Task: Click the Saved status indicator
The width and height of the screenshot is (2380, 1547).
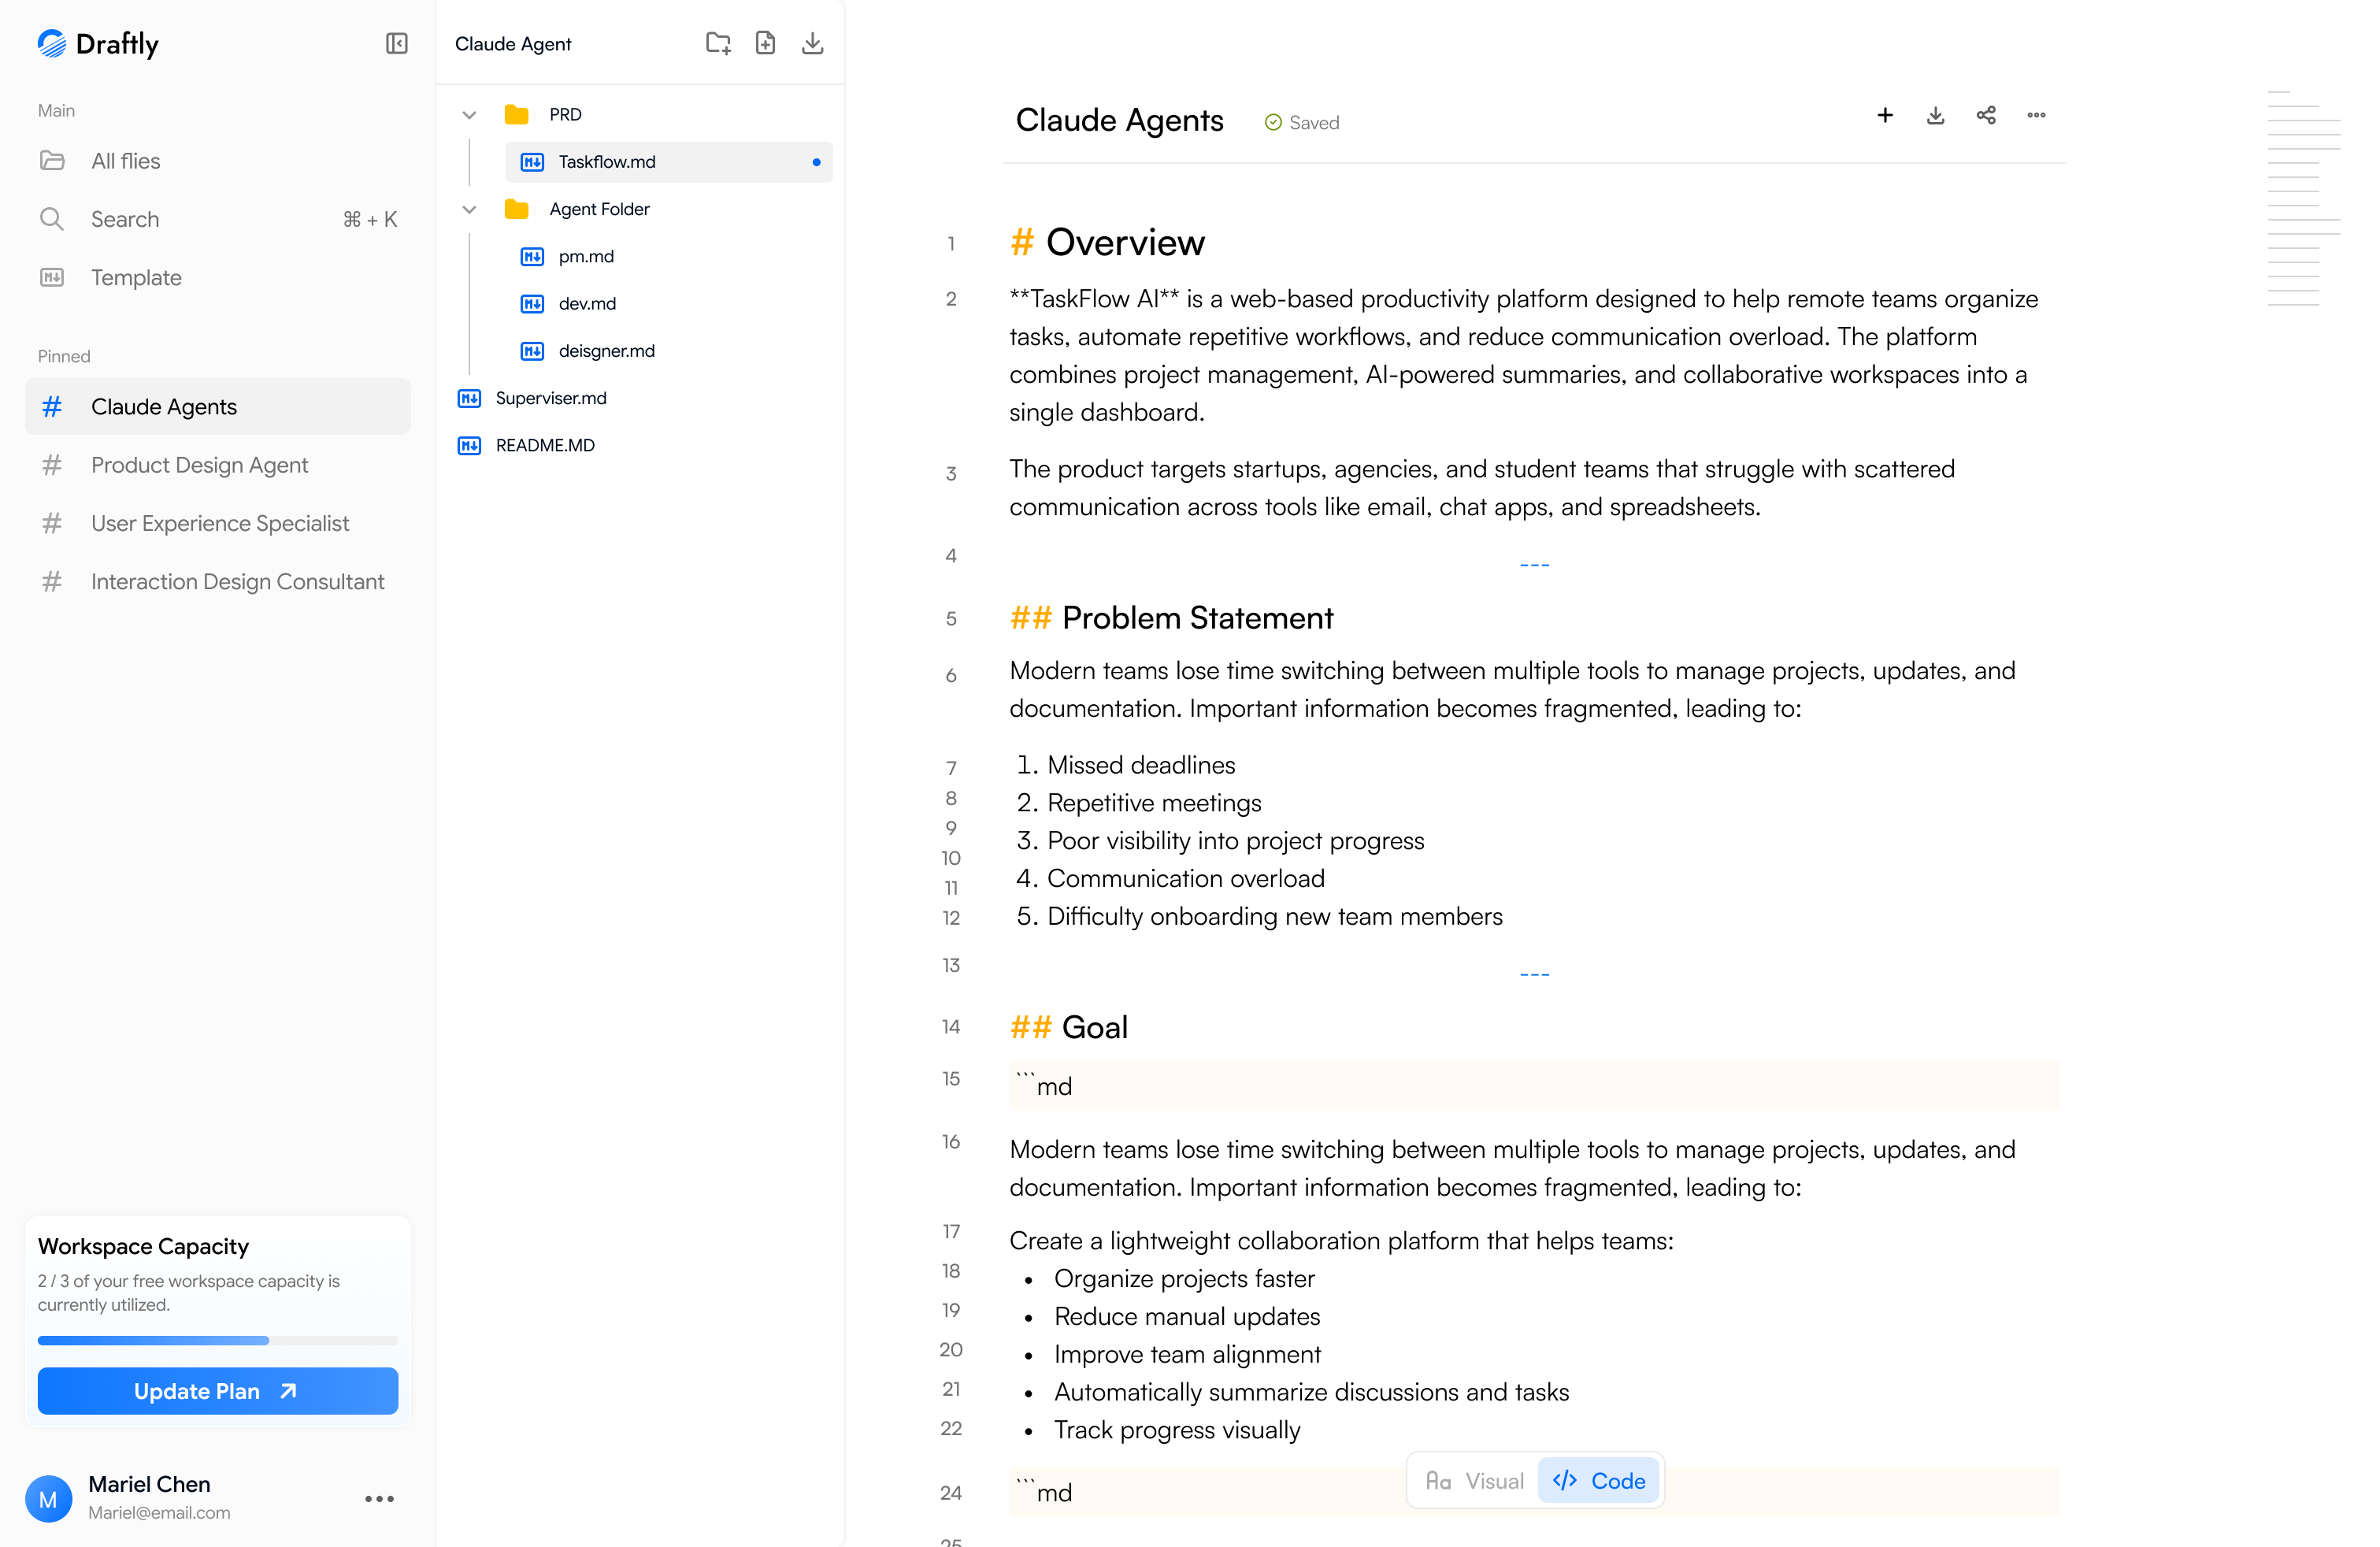Action: click(x=1302, y=122)
